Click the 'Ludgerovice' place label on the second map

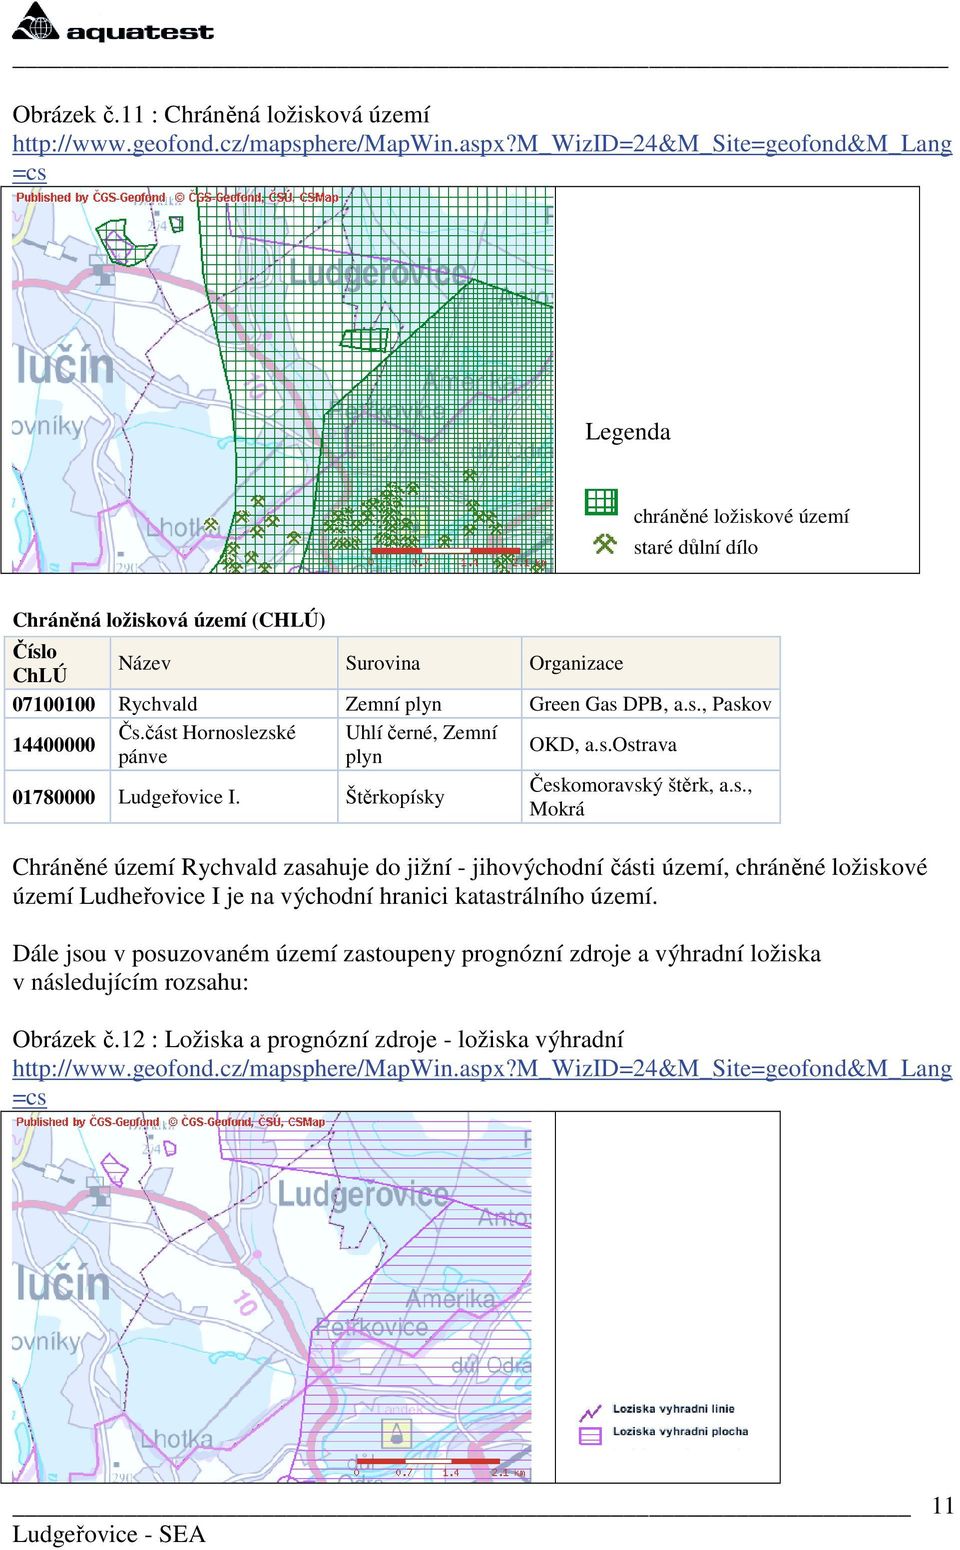[363, 1194]
